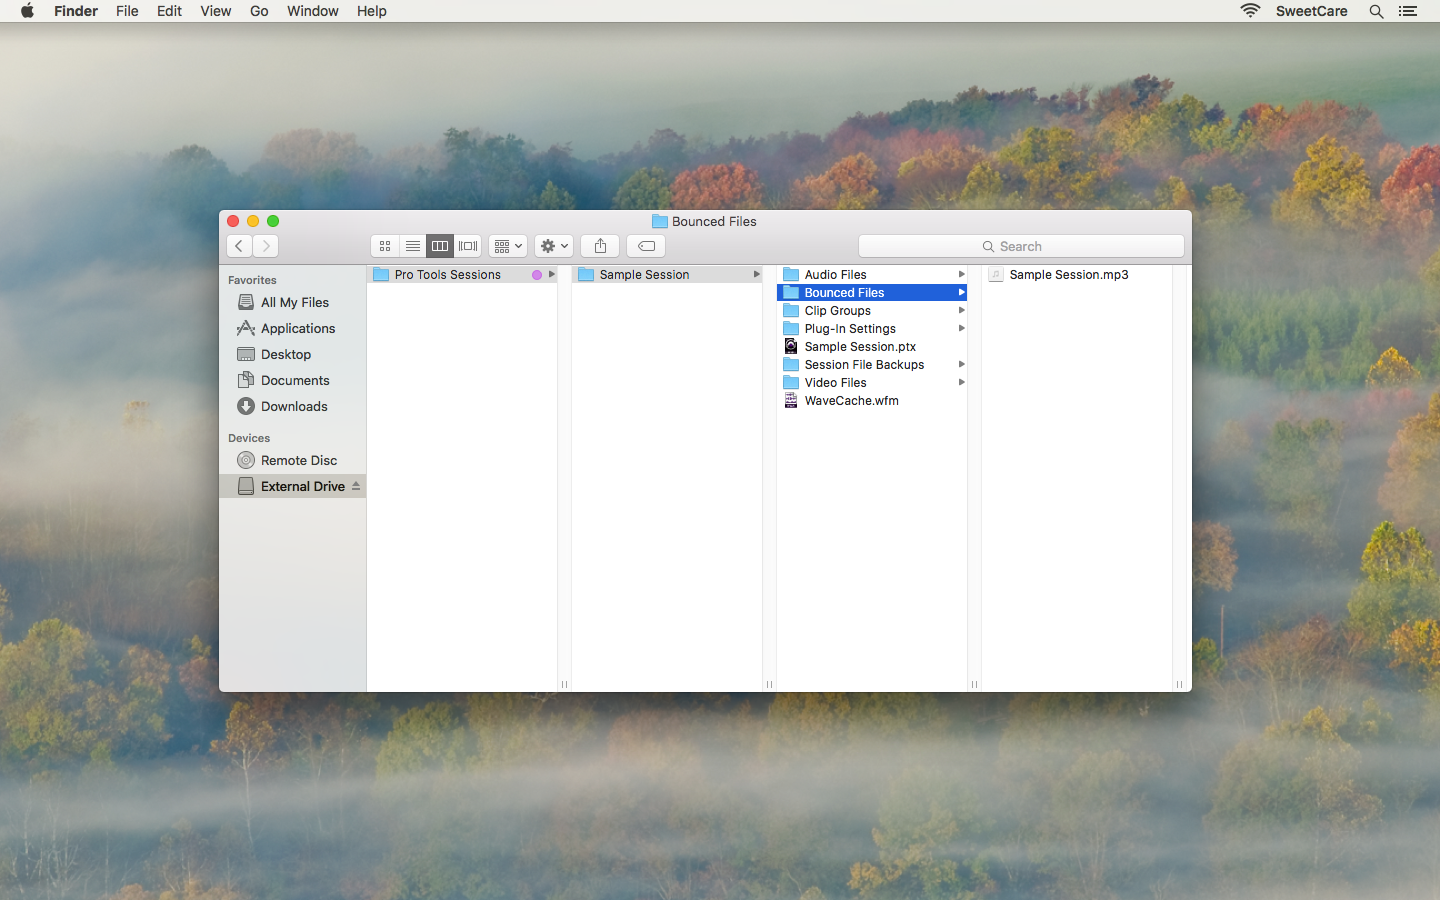
Task: Open Notification Center from menu bar
Action: click(1408, 11)
